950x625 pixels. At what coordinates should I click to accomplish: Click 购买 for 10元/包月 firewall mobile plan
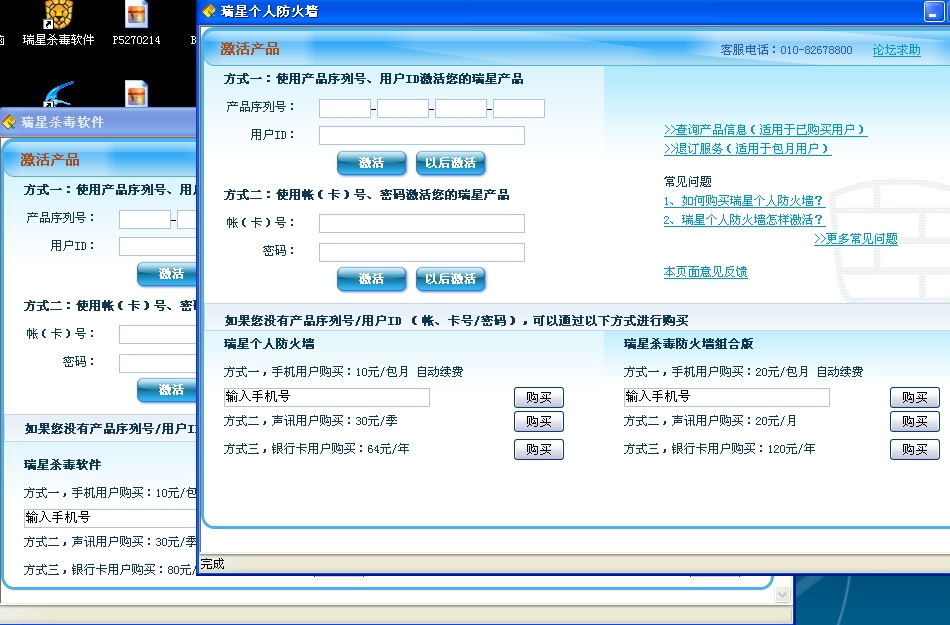click(539, 397)
